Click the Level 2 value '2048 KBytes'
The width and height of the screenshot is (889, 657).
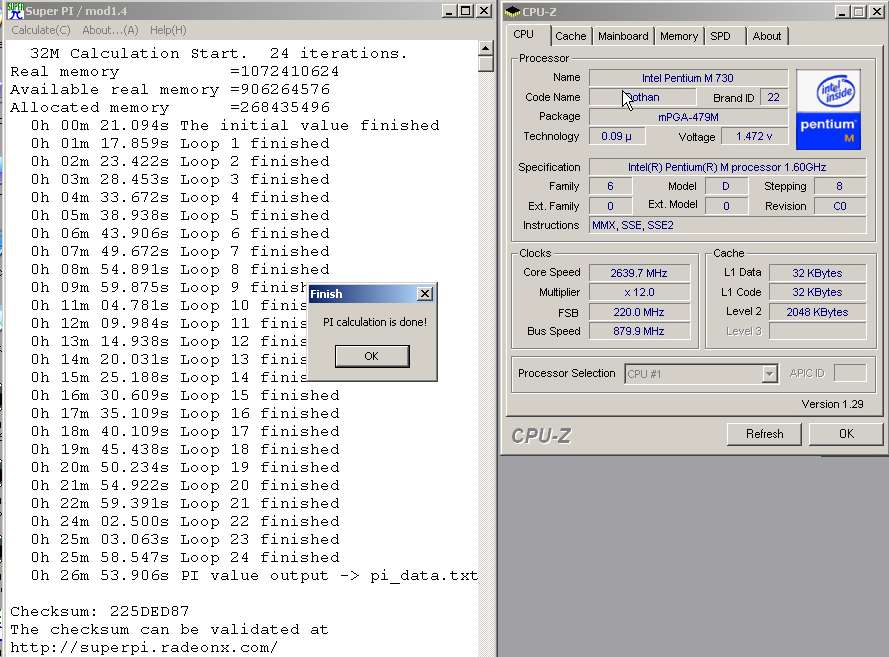pyautogui.click(x=817, y=312)
